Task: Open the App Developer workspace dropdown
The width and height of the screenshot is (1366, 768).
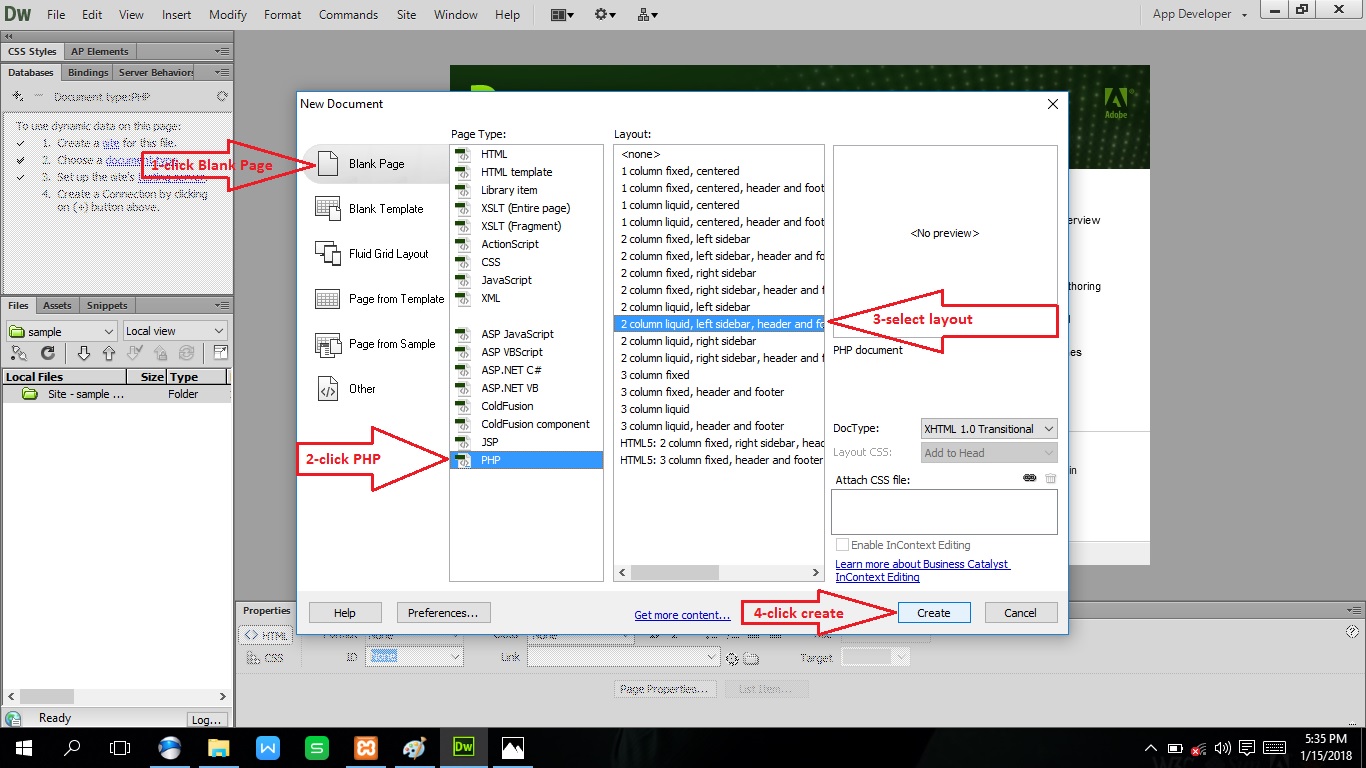Action: click(1200, 15)
